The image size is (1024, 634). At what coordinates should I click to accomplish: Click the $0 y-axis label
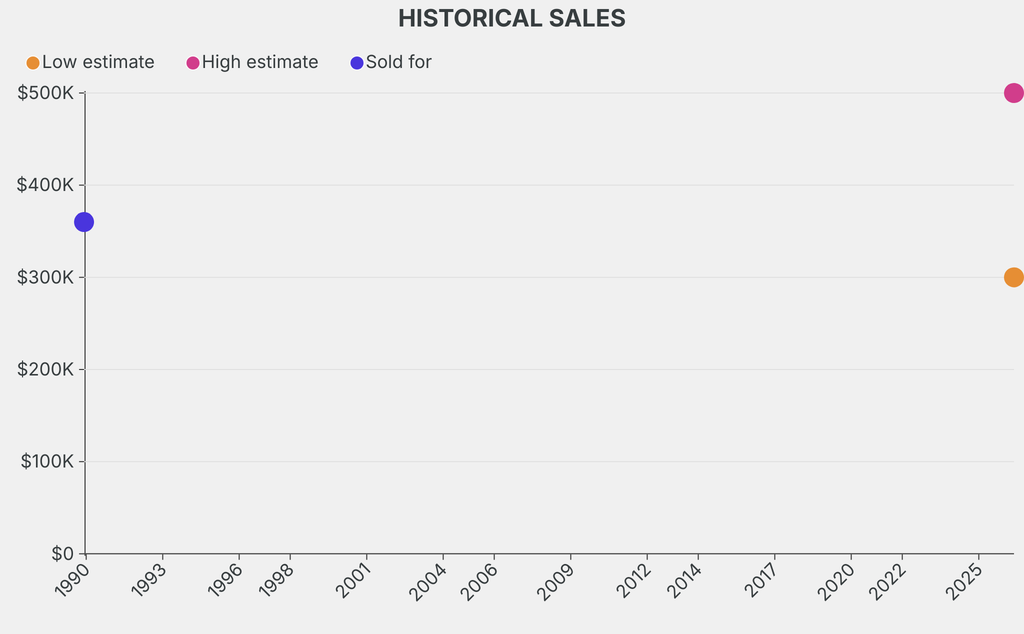tap(62, 553)
